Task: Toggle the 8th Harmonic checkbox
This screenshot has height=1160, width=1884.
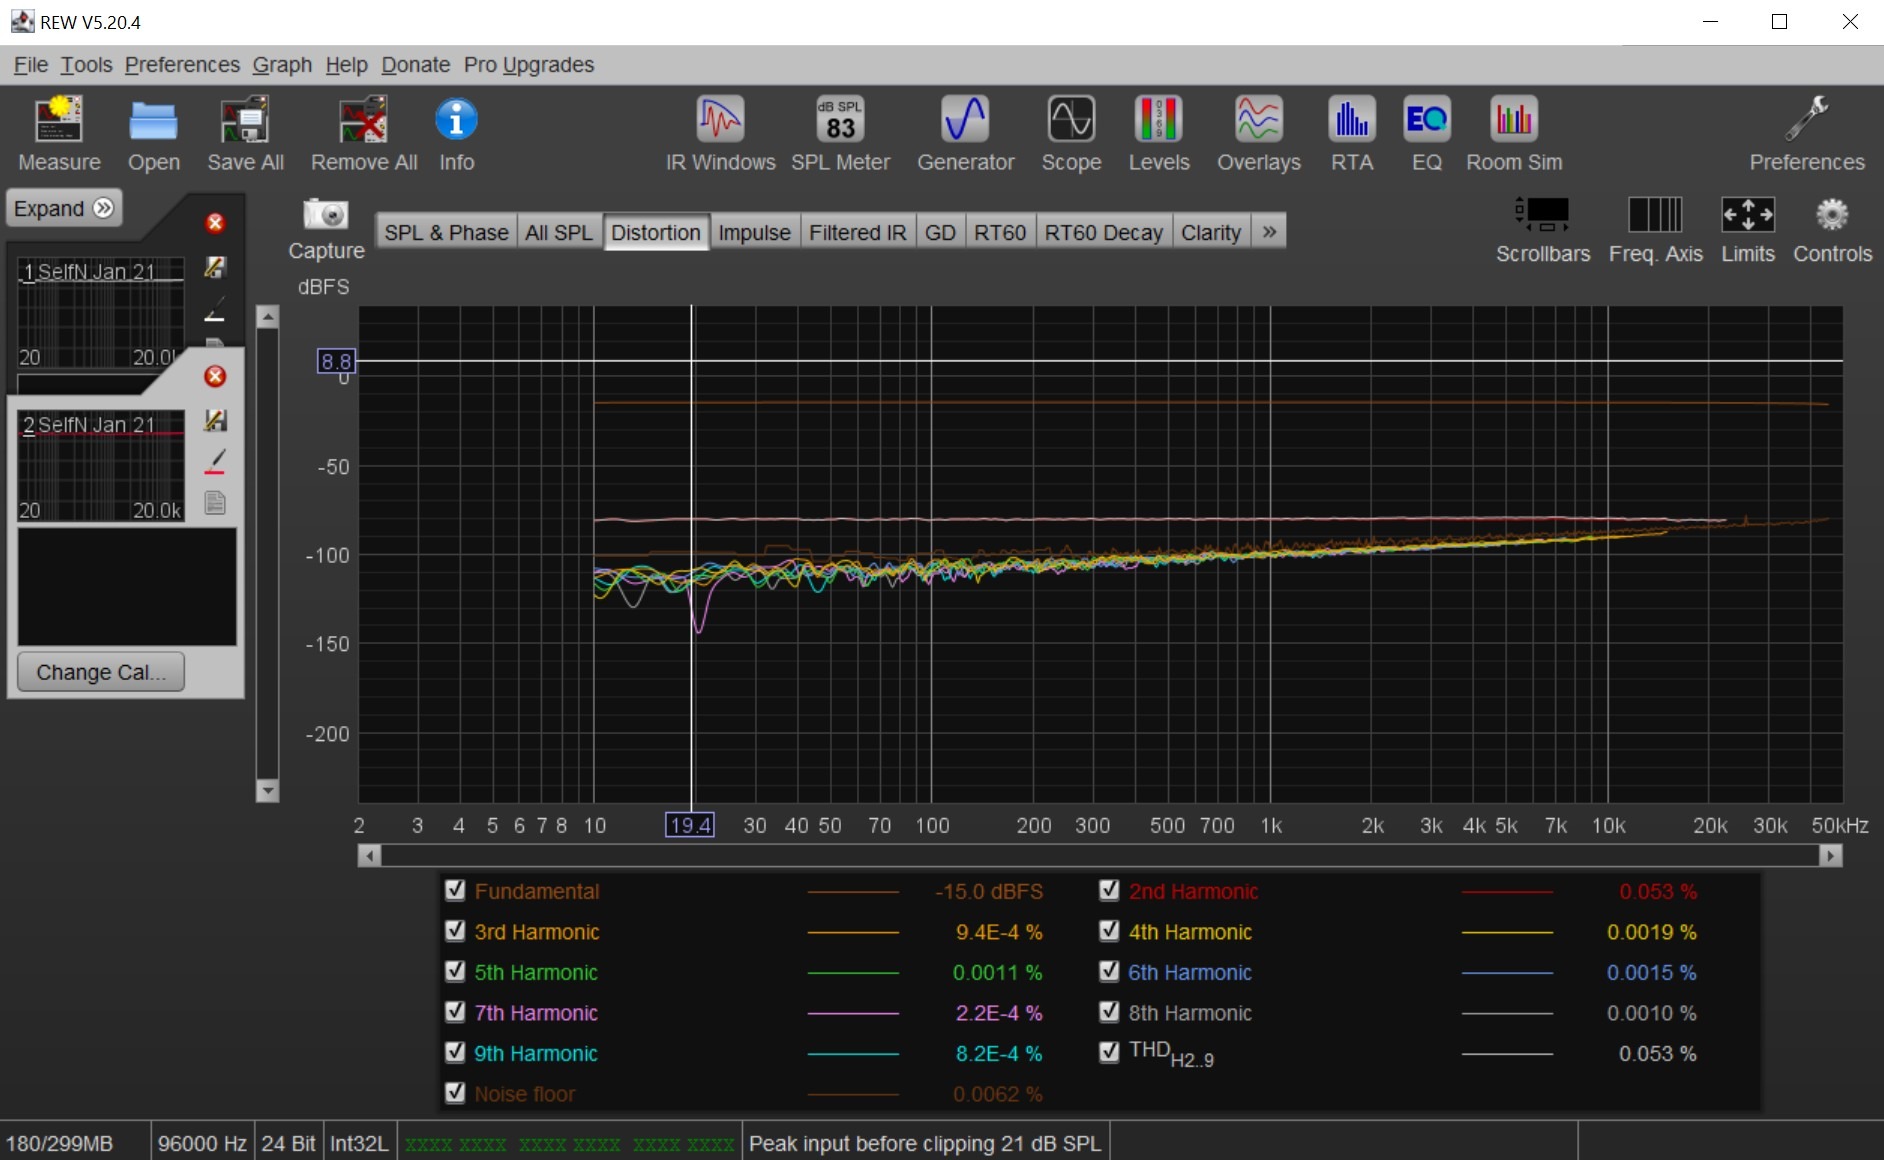Action: click(1109, 1012)
